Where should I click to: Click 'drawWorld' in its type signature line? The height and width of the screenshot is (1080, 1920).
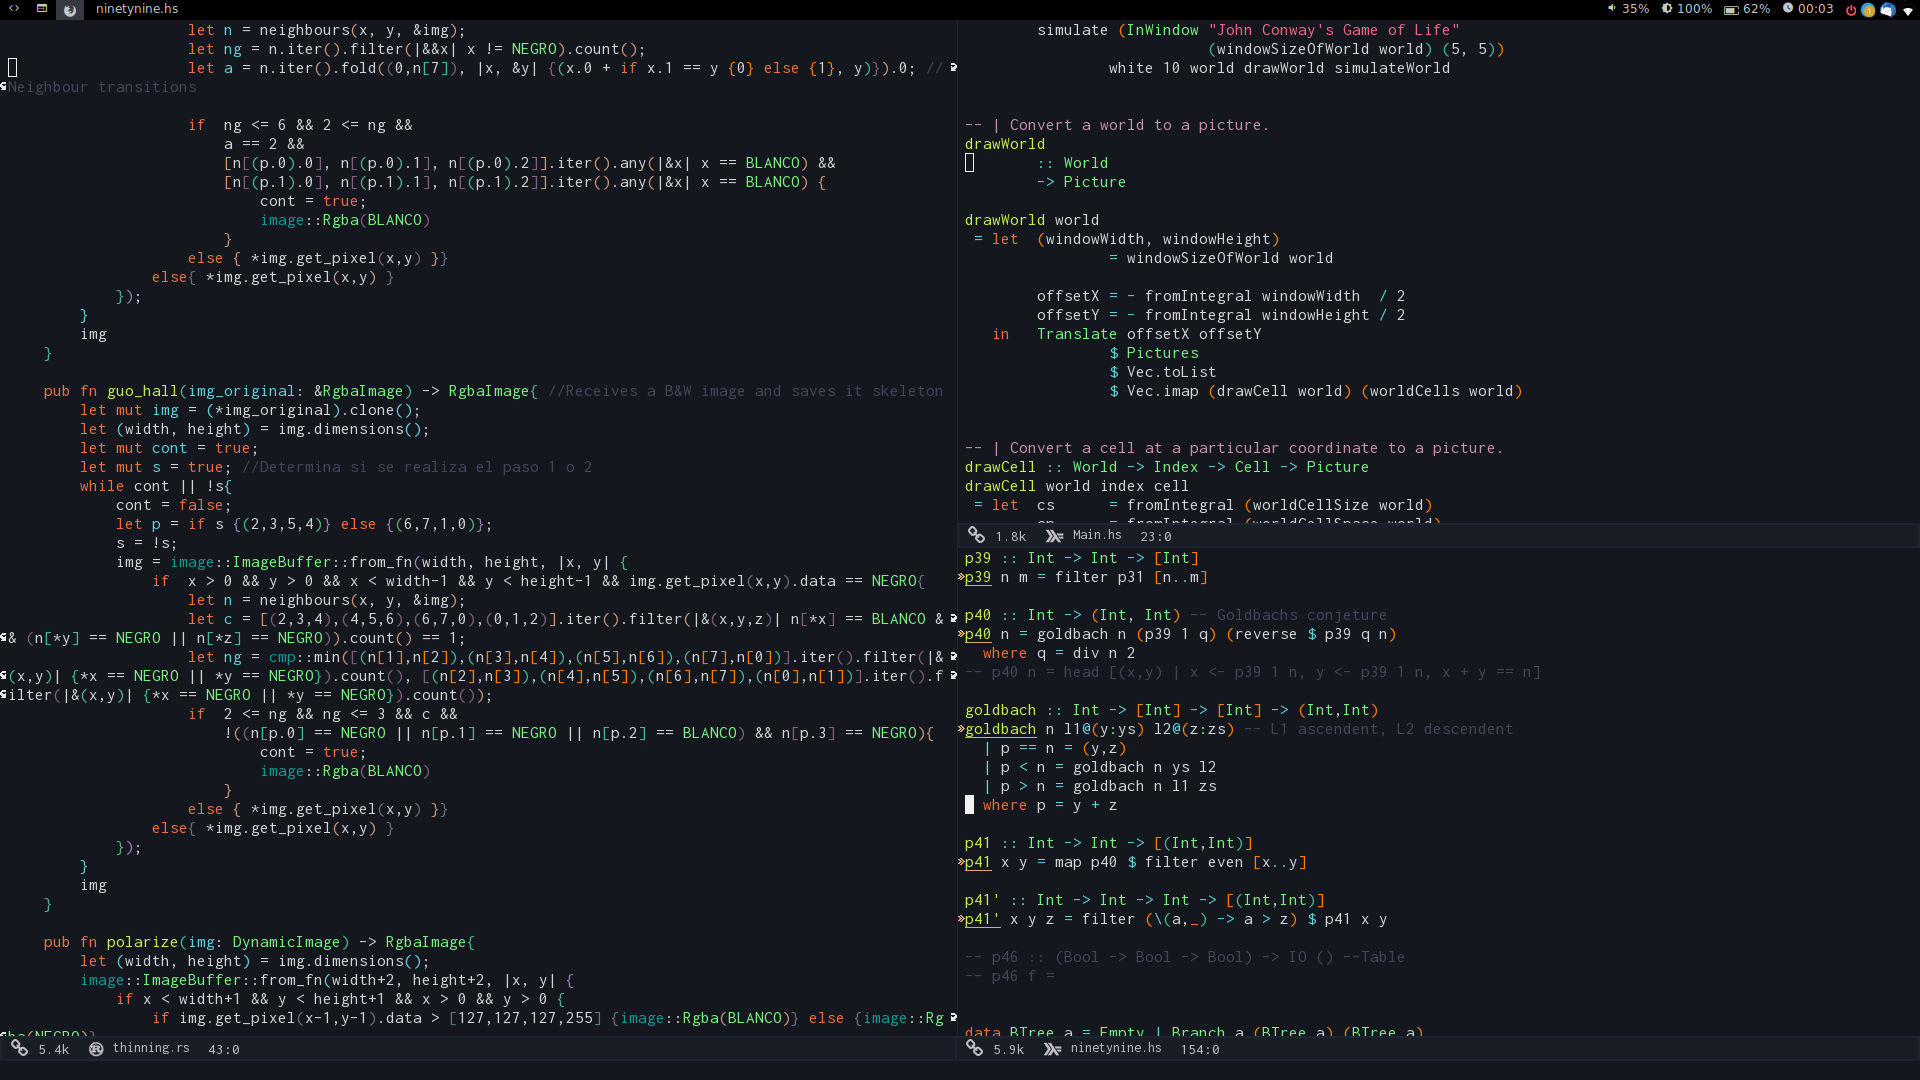coord(1005,144)
